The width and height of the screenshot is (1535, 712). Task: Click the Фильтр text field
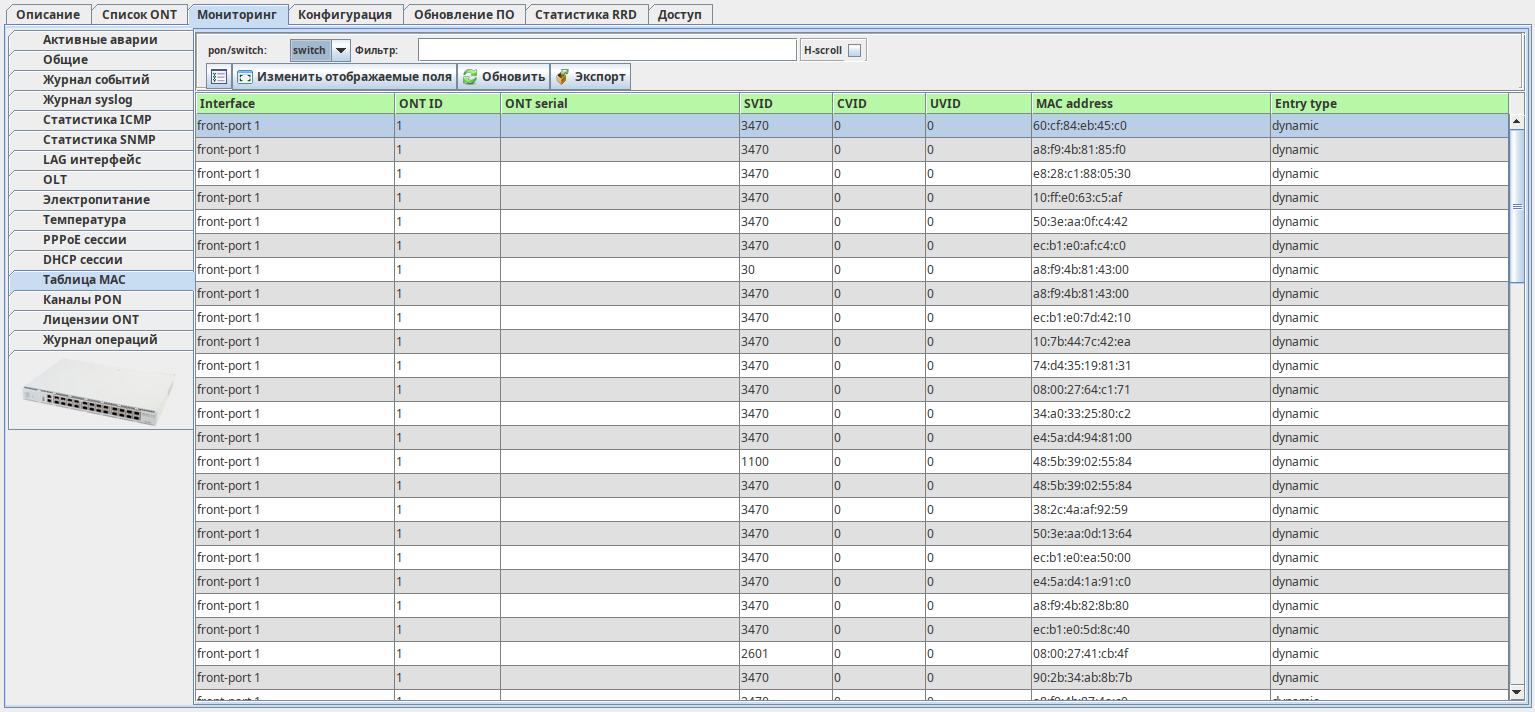606,50
